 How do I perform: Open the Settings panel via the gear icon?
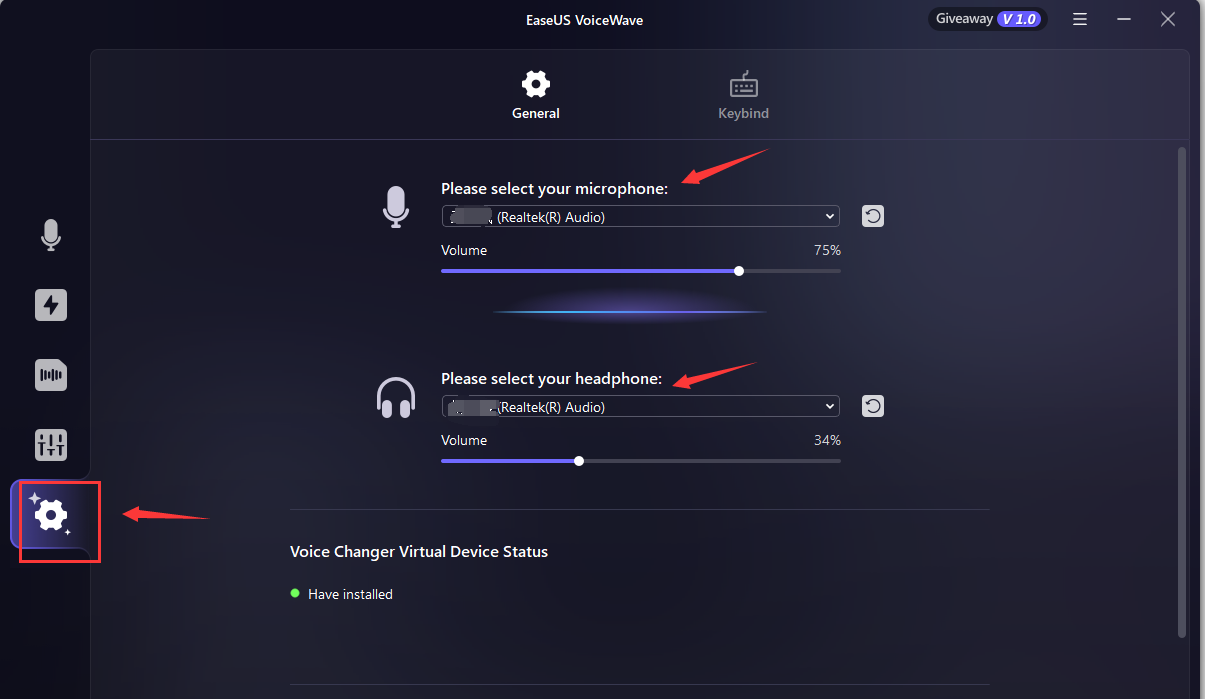tap(56, 516)
